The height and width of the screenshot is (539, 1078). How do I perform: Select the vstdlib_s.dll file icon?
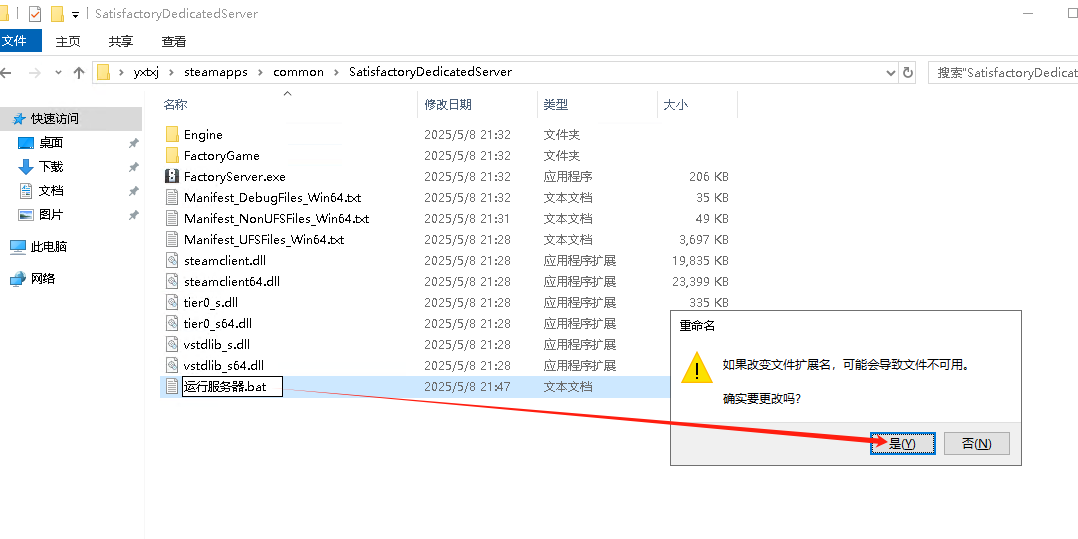(172, 344)
